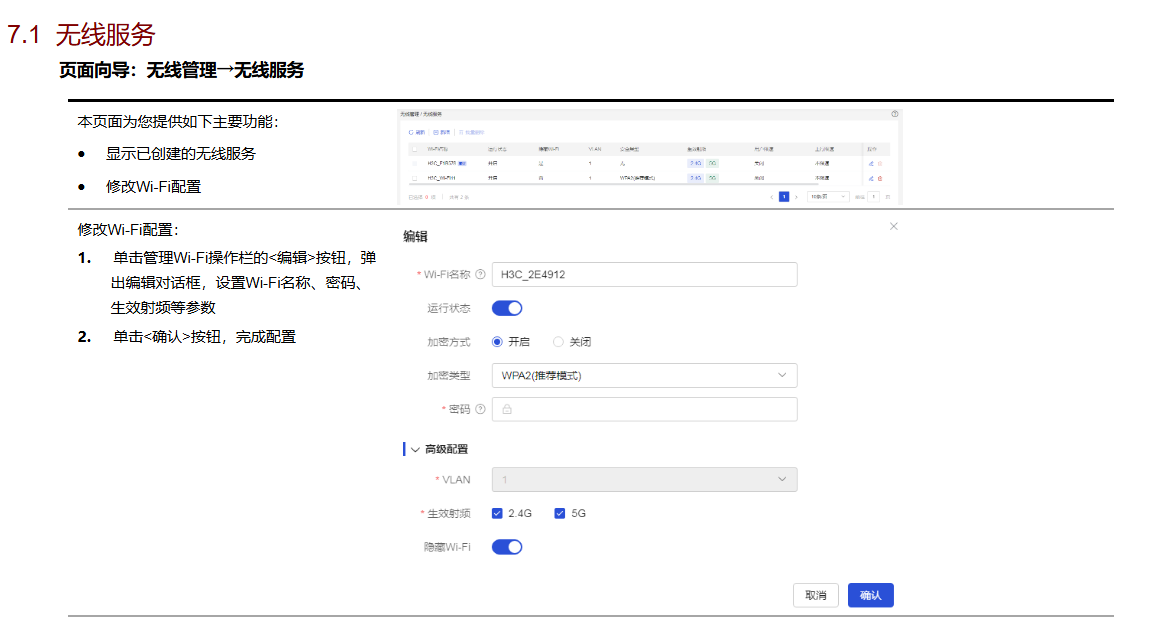Click the help icon beside 密码 label
Viewport: 1151px width, 622px height.
[x=481, y=409]
